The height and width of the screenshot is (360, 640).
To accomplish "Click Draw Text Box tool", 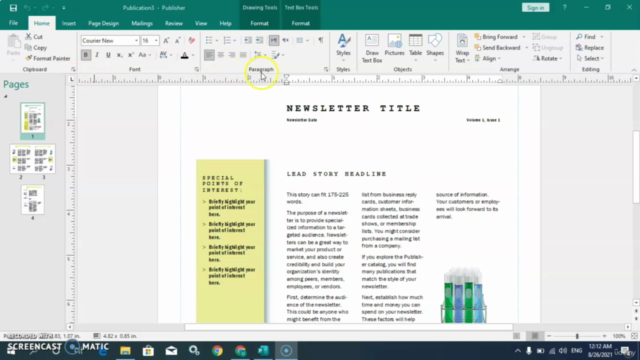I will coord(372,48).
